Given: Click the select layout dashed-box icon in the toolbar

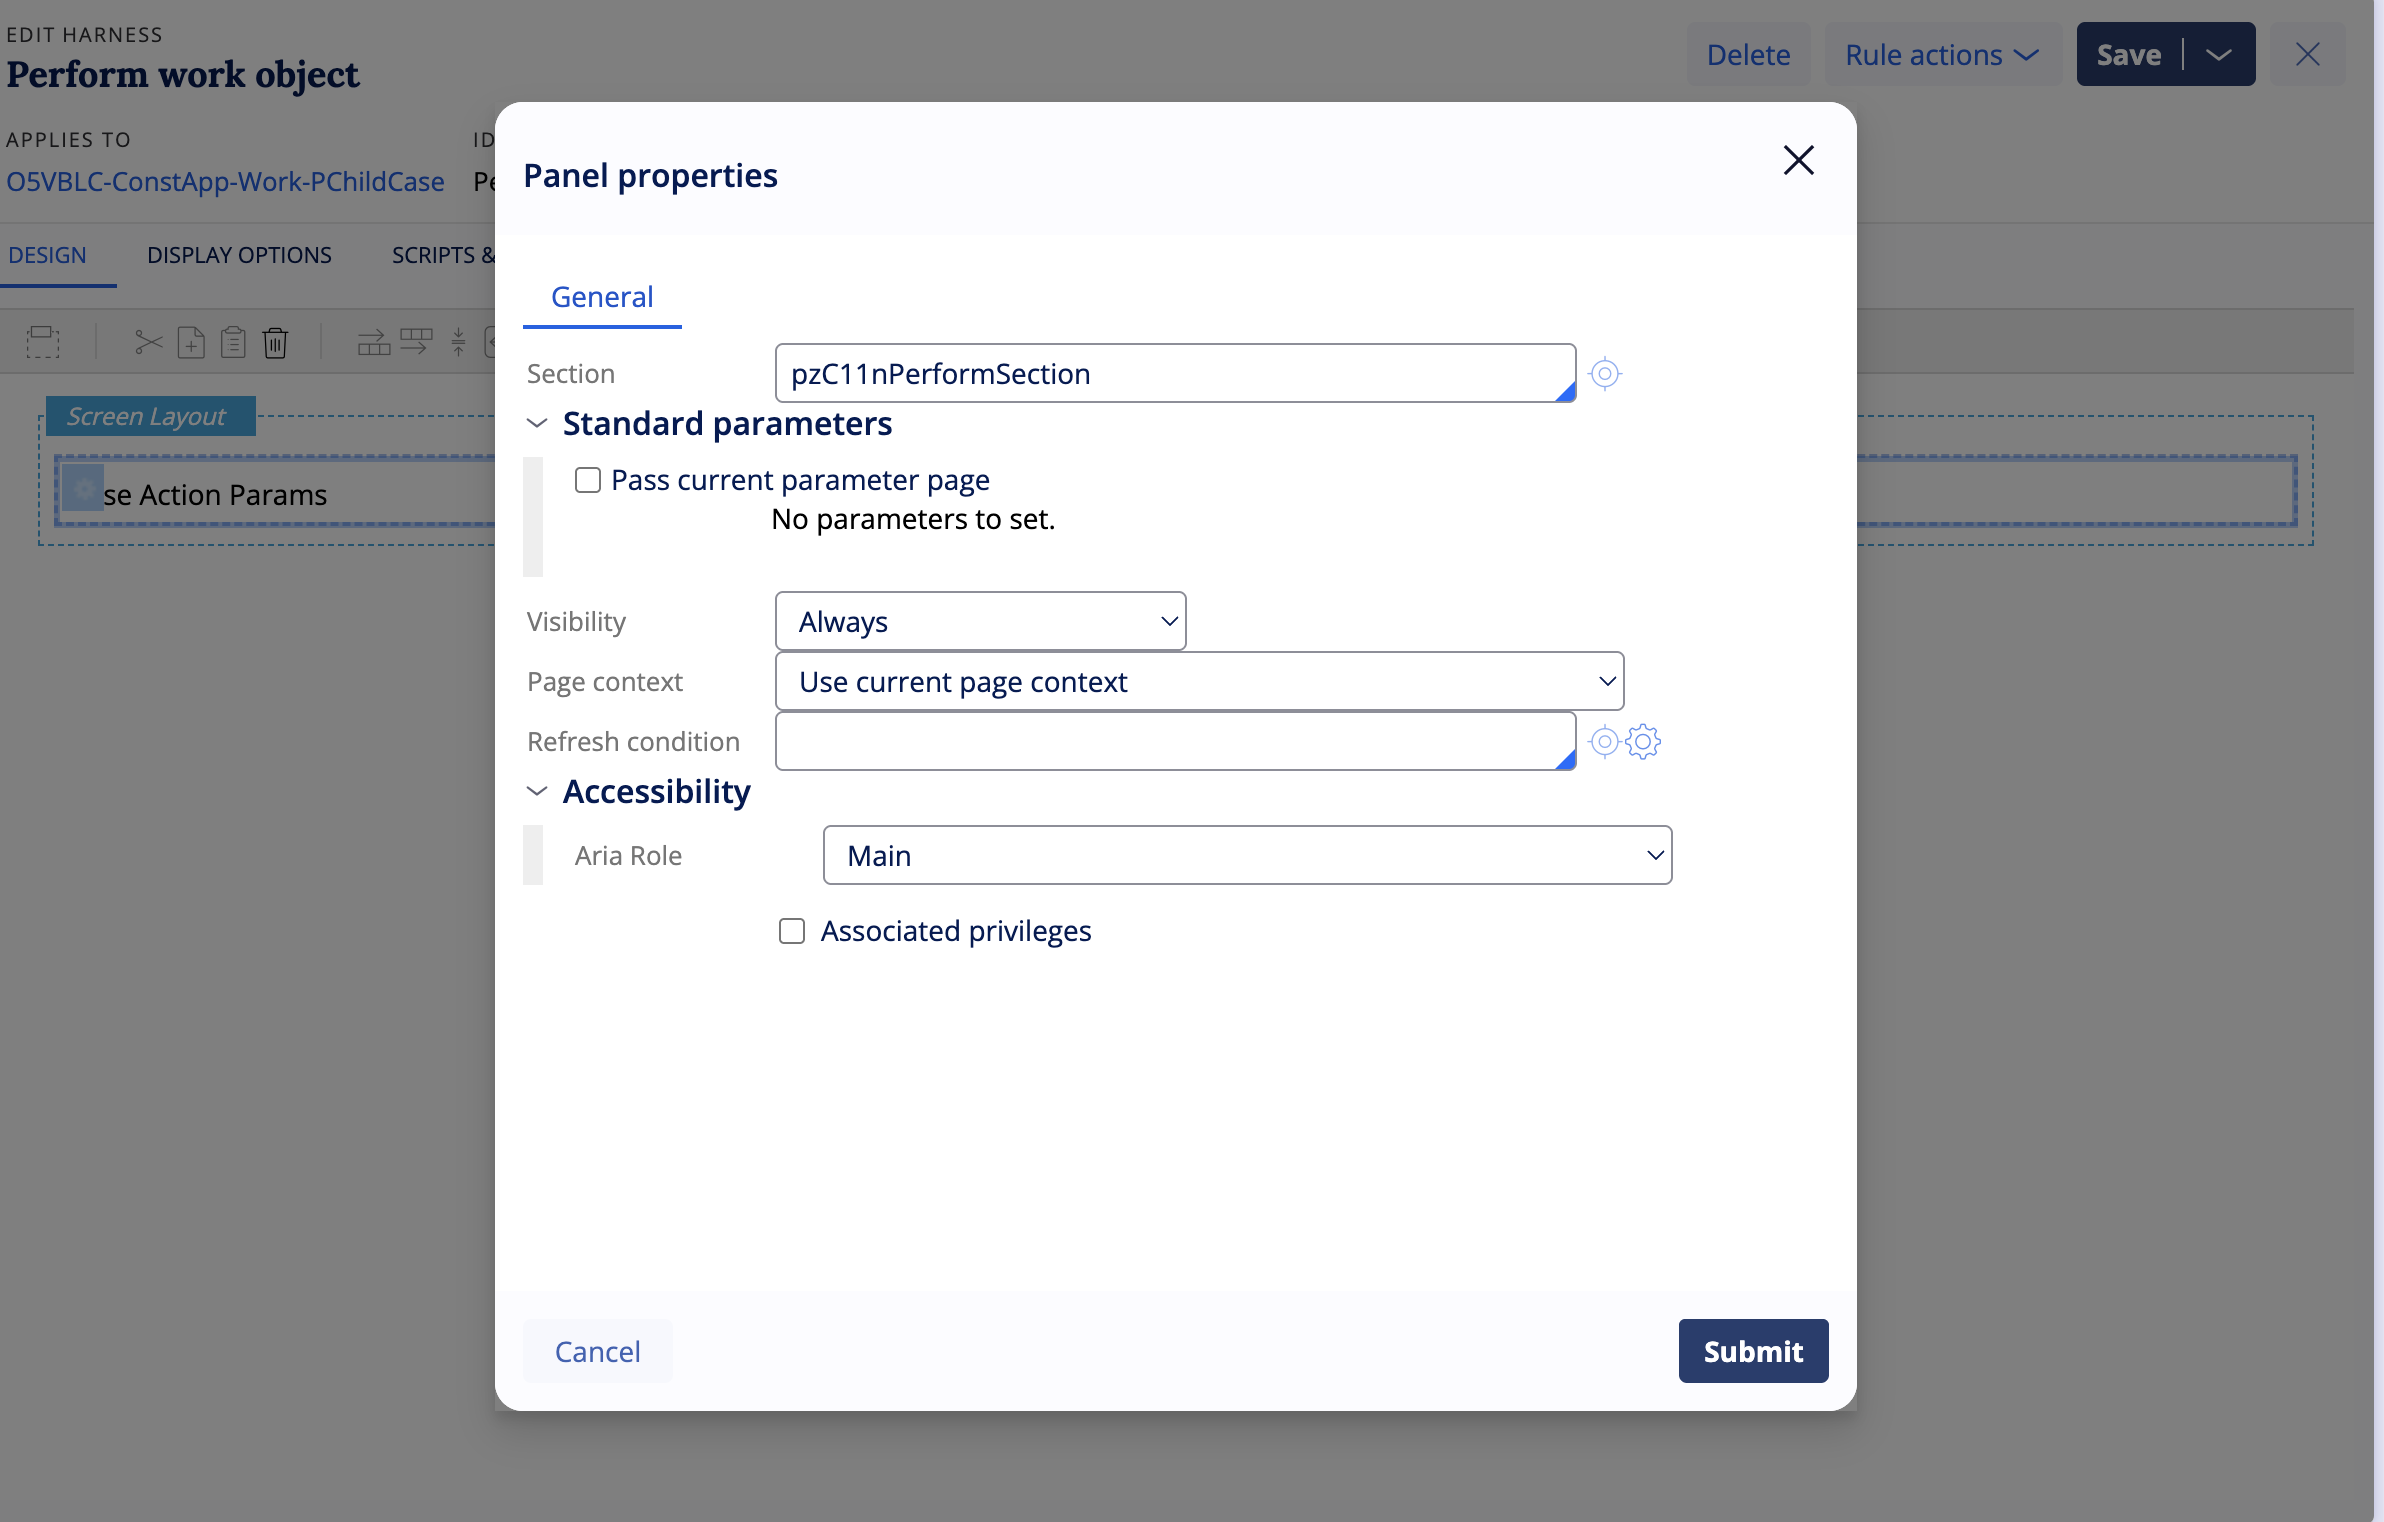Looking at the screenshot, I should pos(43,342).
